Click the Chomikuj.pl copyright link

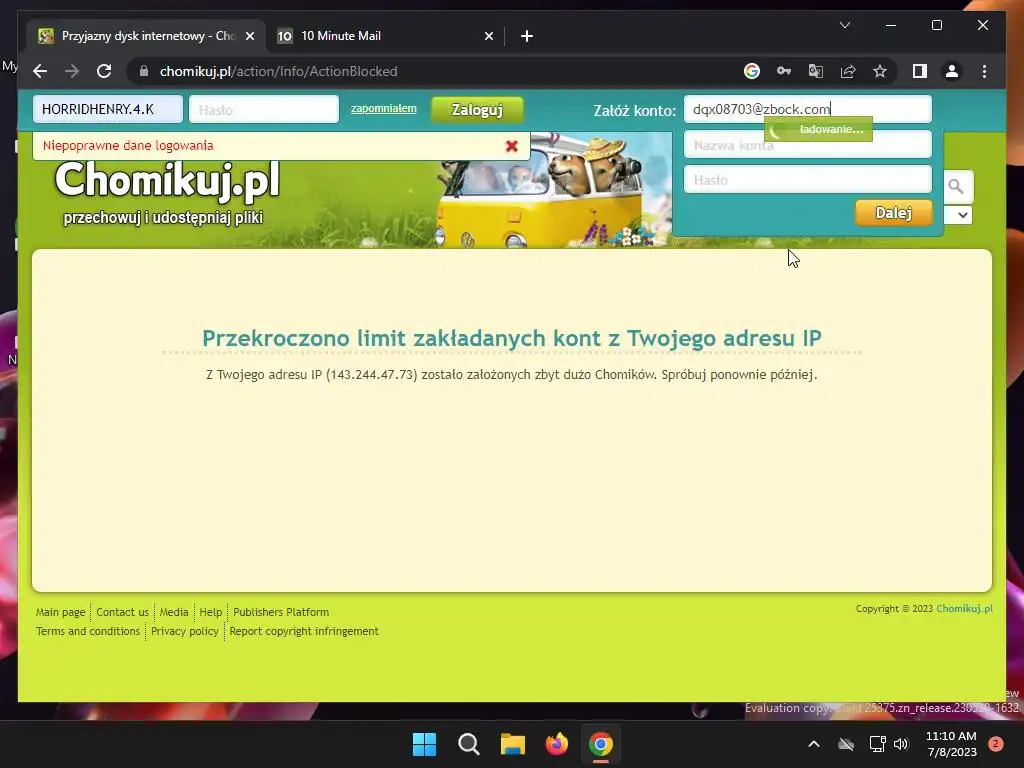coord(964,608)
